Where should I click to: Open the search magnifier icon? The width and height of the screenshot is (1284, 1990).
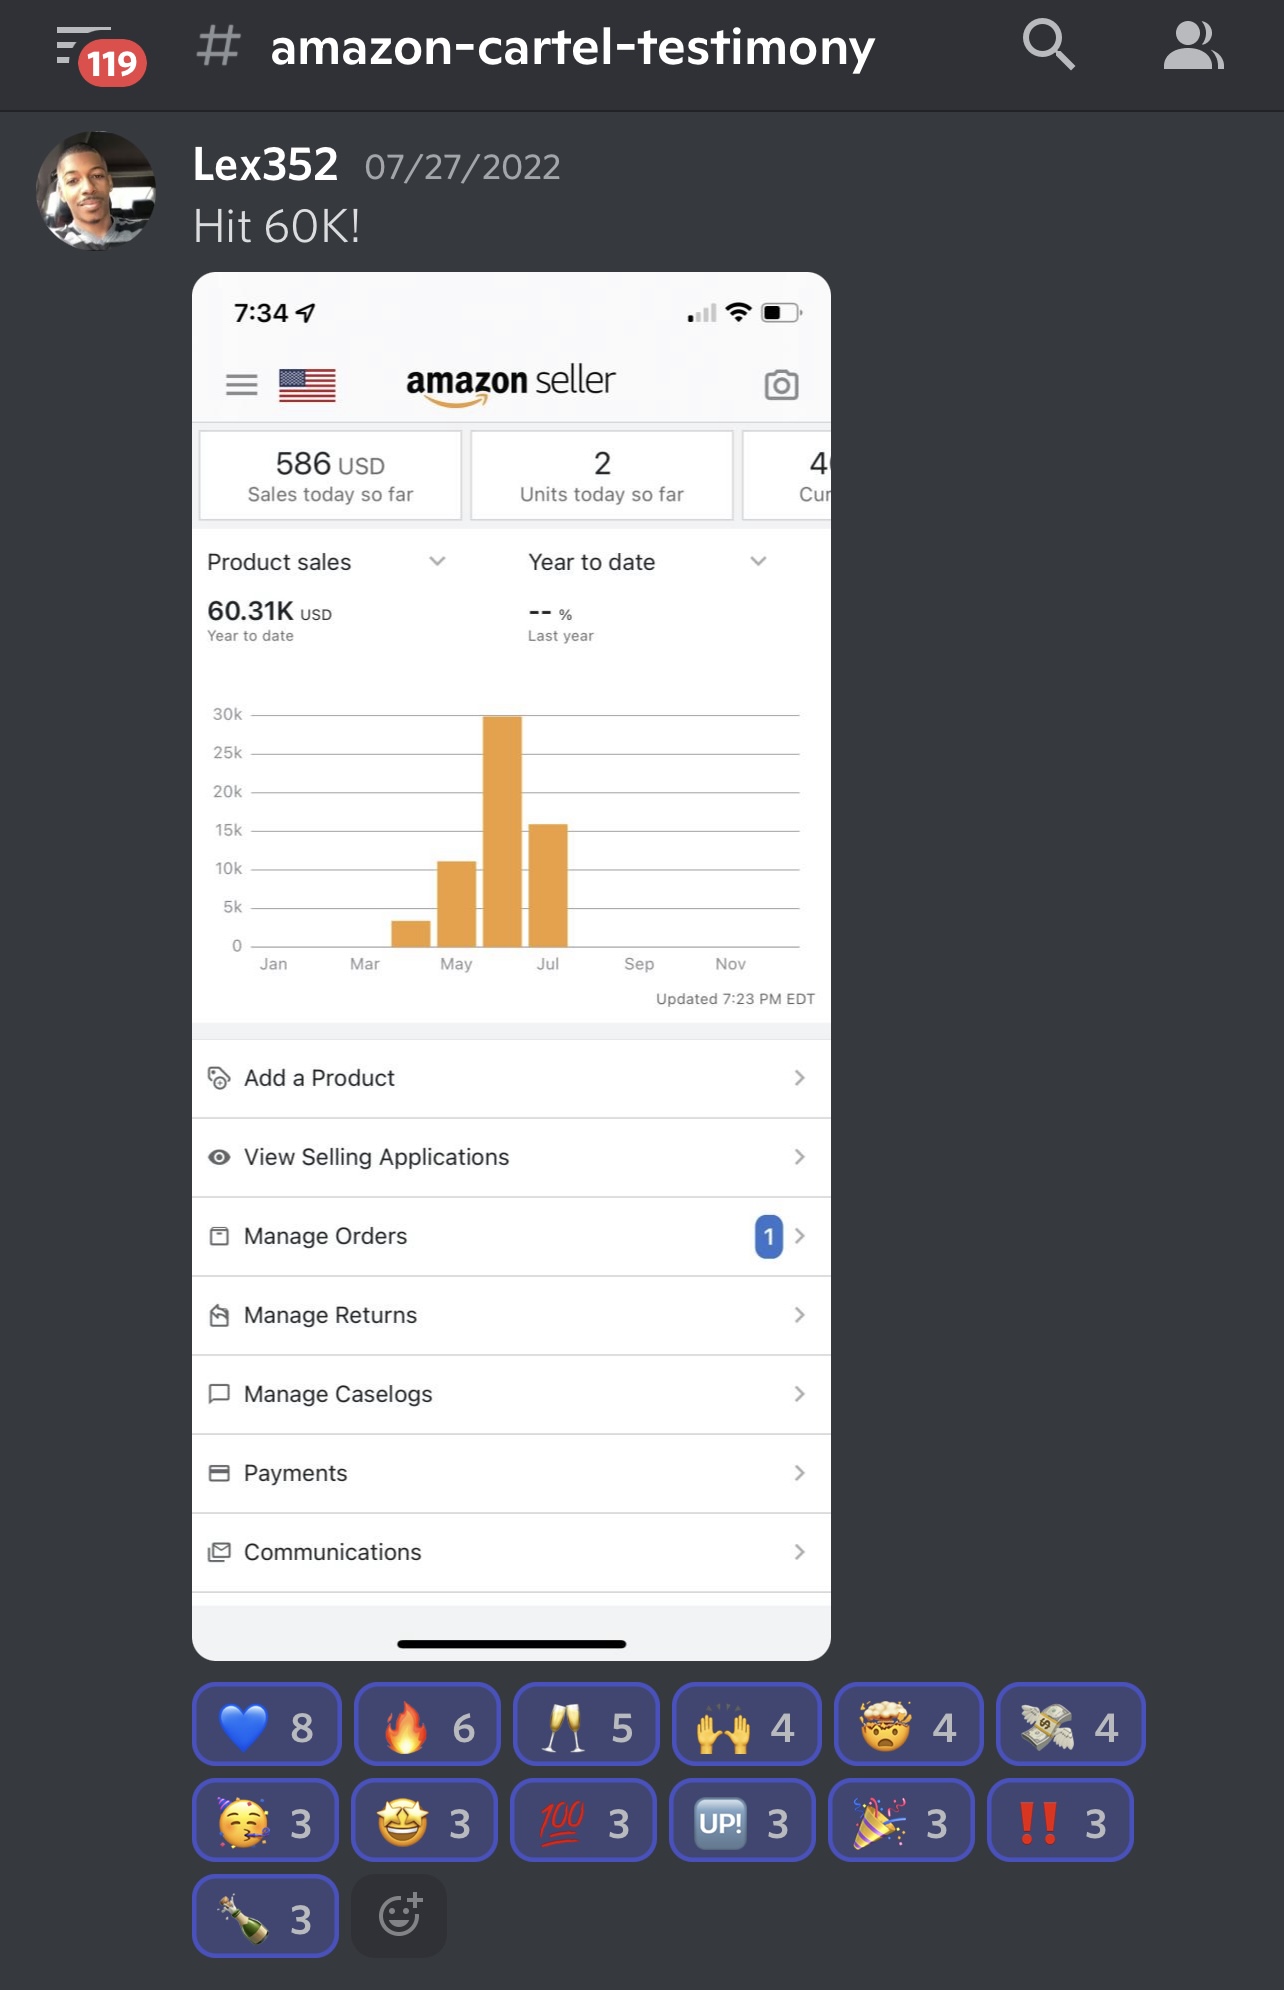[1048, 46]
